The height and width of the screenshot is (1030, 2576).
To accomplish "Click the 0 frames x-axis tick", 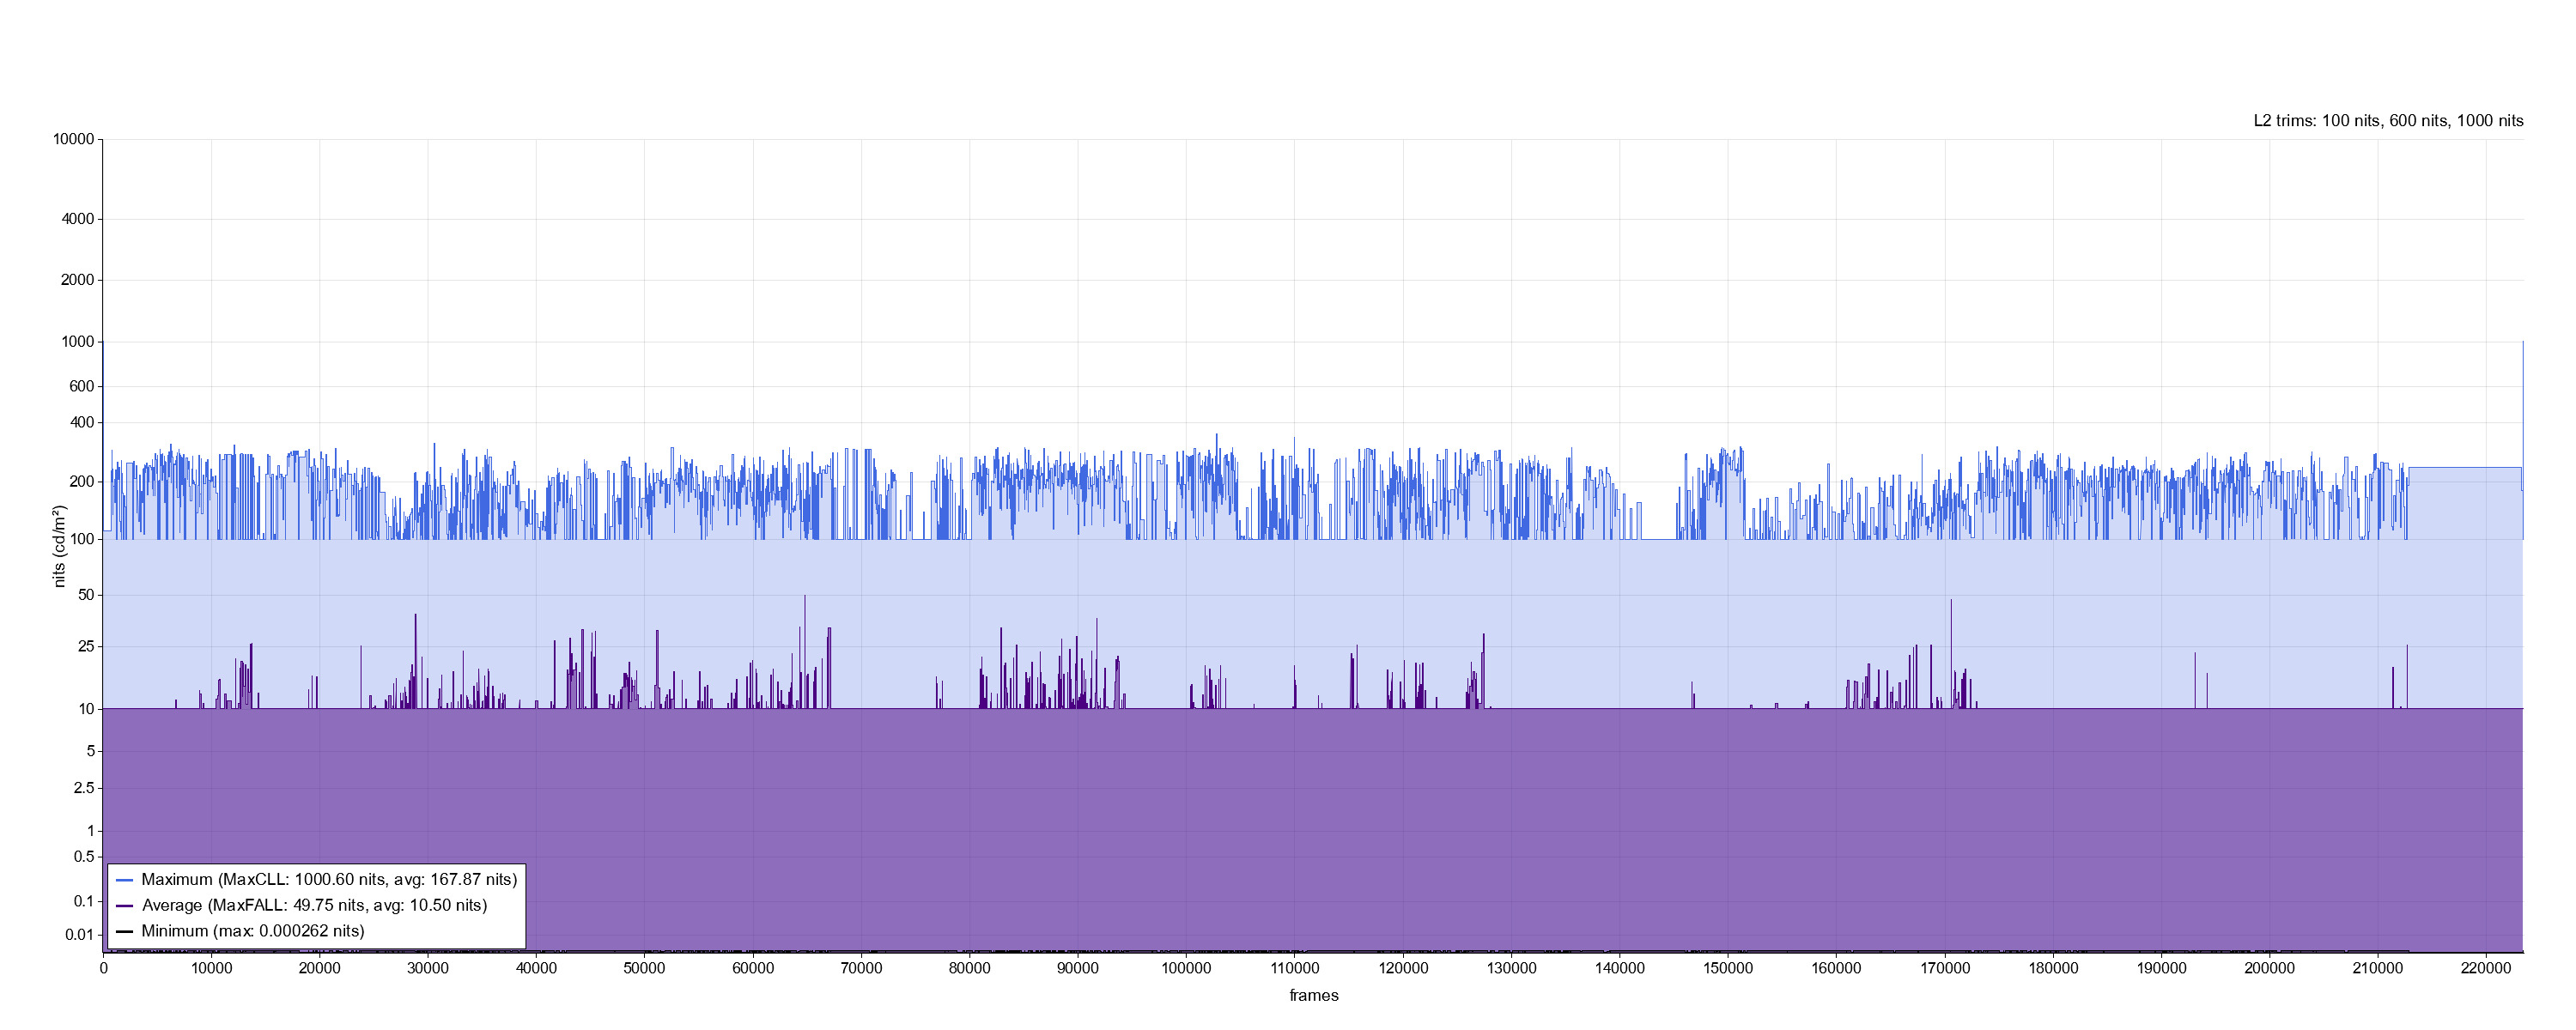I will pos(103,969).
